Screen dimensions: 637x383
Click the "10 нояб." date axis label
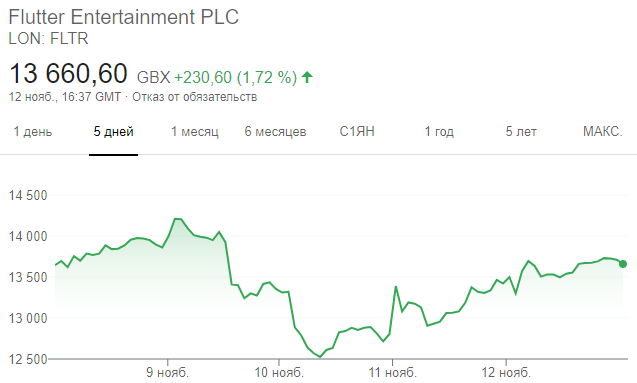tap(279, 372)
